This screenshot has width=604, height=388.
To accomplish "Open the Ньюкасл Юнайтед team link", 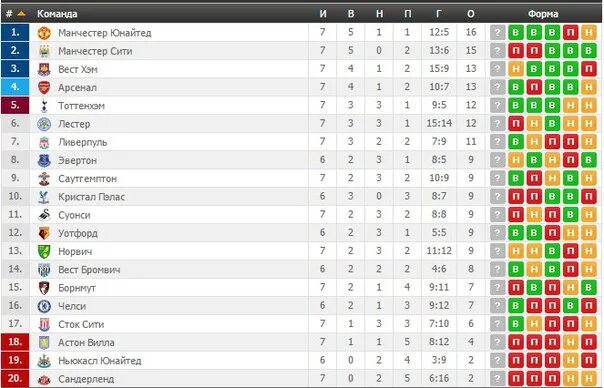I will click(100, 361).
